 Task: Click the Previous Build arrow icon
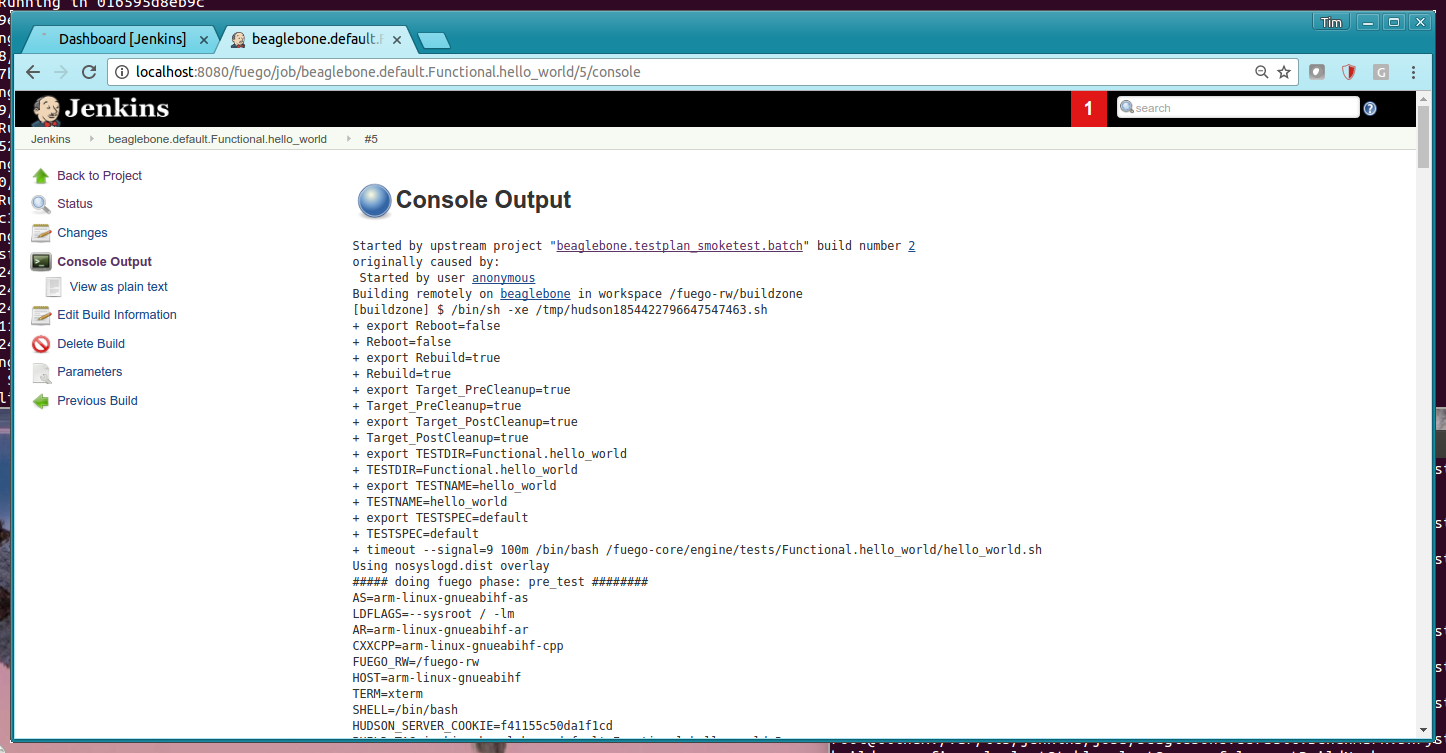click(41, 401)
